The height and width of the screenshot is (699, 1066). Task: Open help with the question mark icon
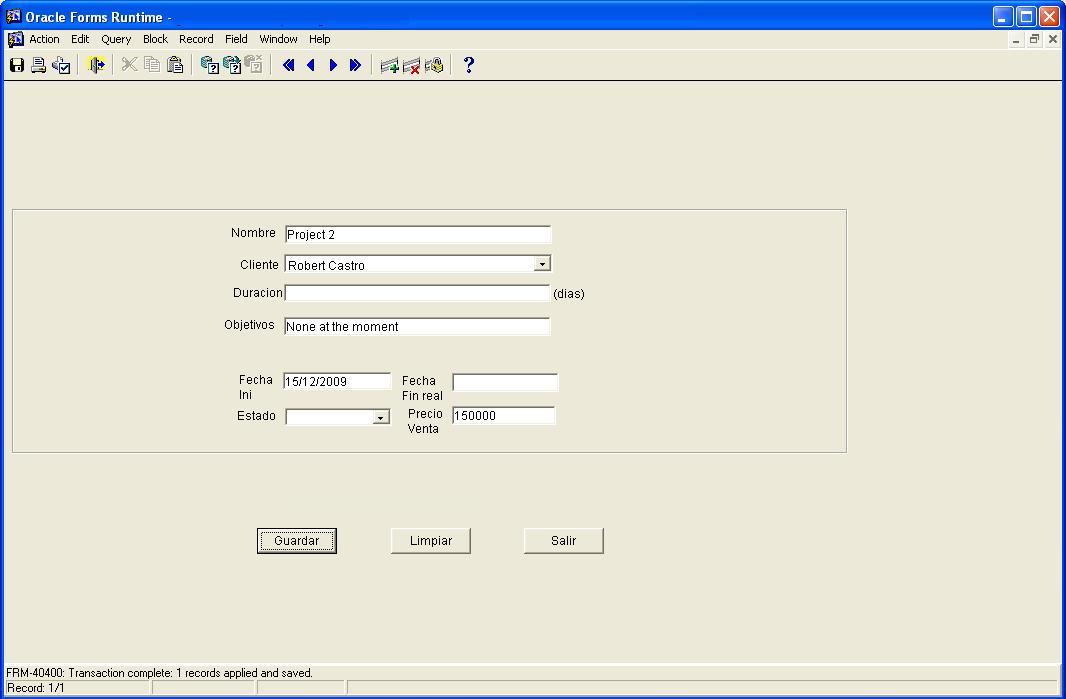(468, 65)
